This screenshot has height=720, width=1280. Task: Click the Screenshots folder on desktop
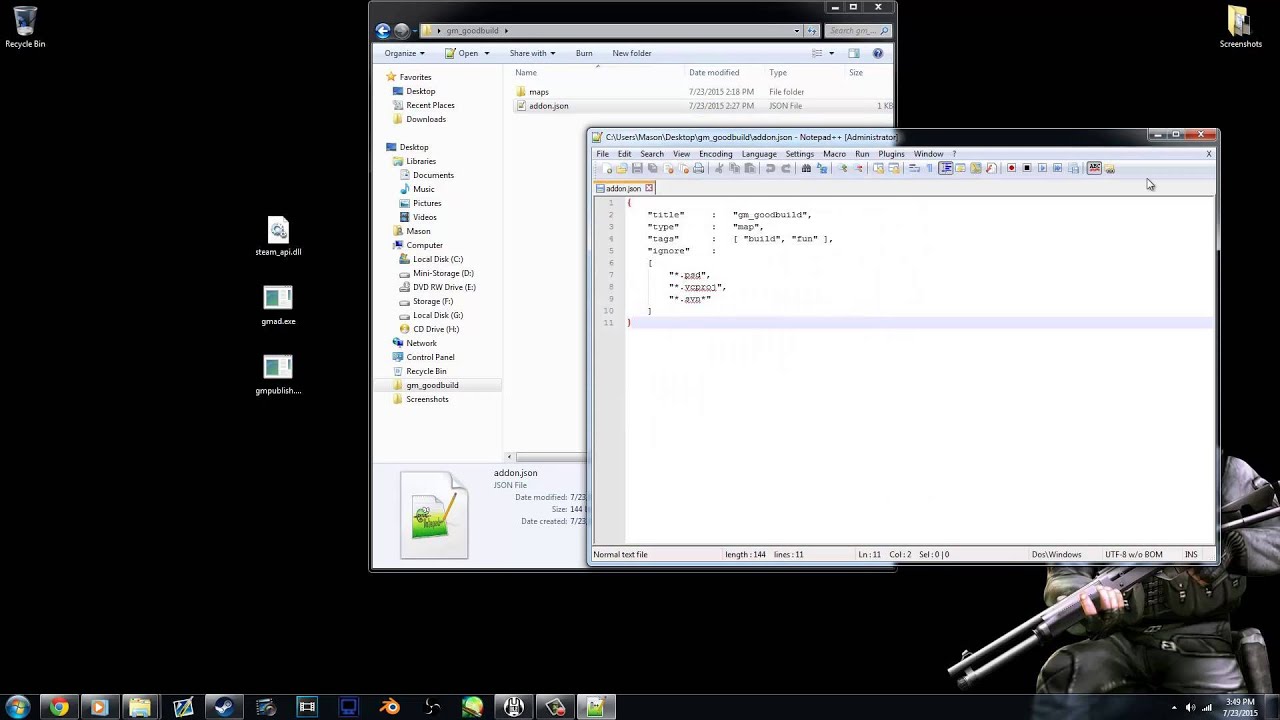[x=1240, y=27]
